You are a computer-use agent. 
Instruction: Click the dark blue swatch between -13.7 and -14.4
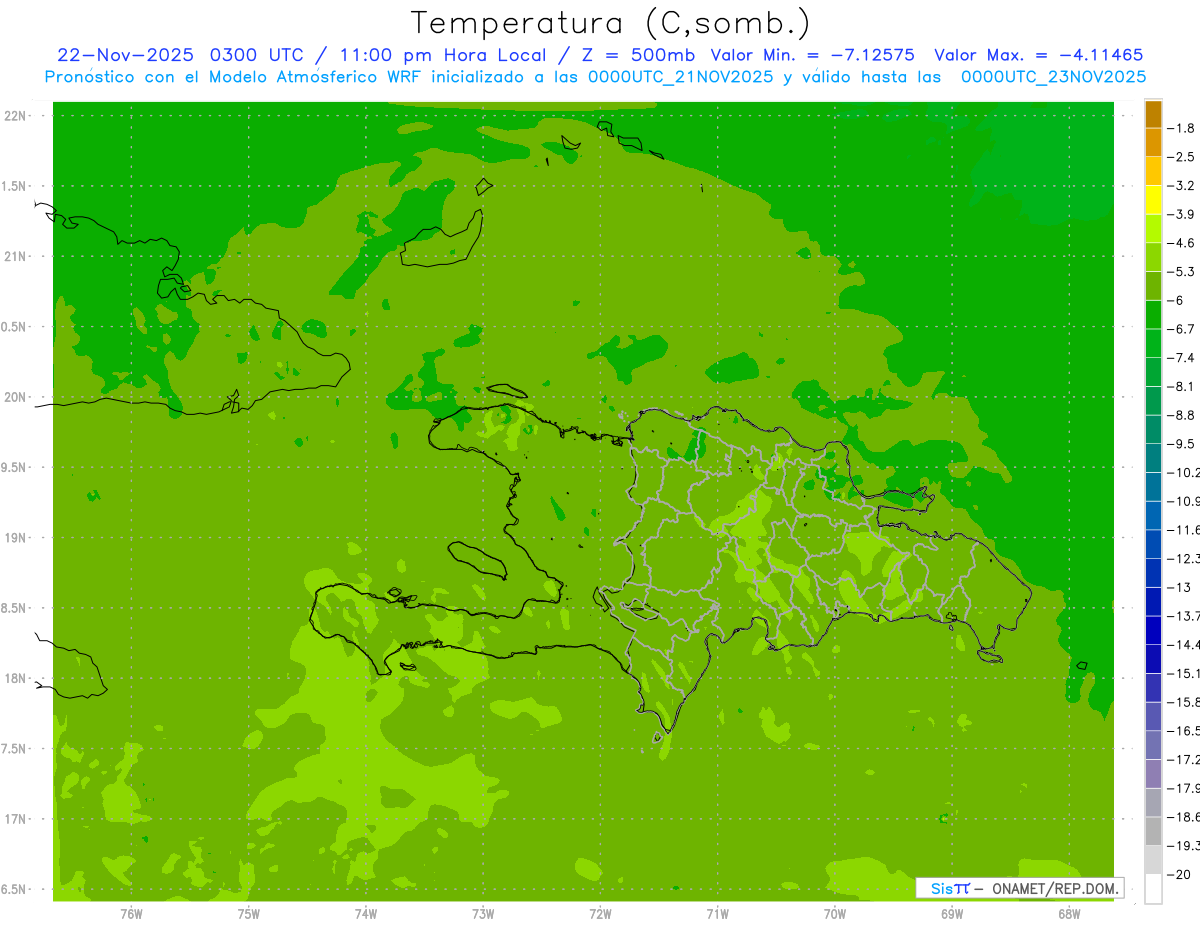(1153, 630)
